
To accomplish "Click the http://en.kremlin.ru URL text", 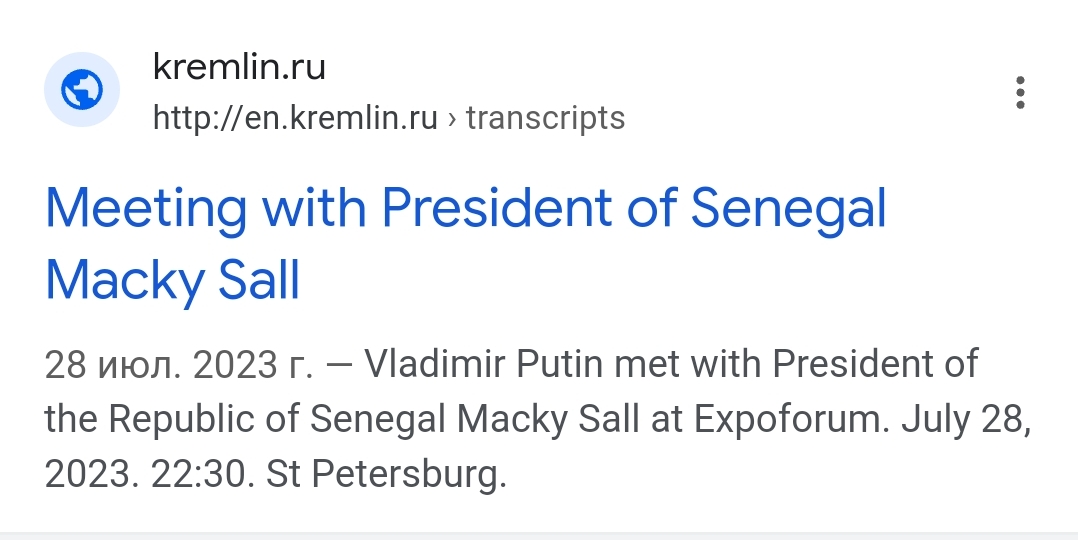I will coord(295,118).
